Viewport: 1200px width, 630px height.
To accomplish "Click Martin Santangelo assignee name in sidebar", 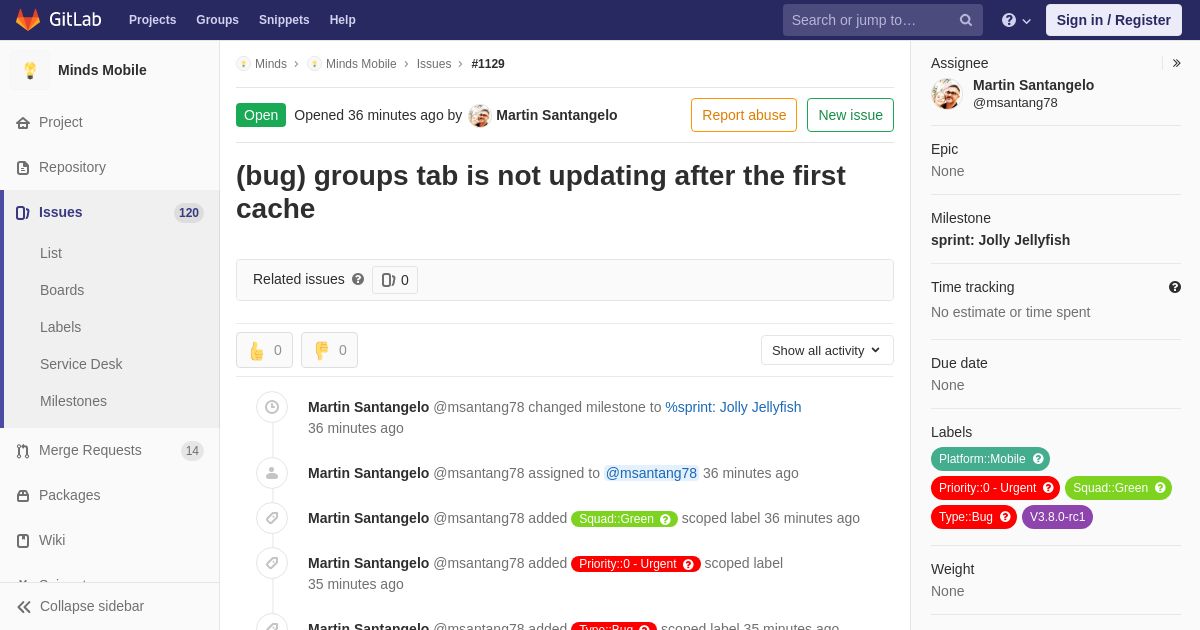I will [1033, 85].
